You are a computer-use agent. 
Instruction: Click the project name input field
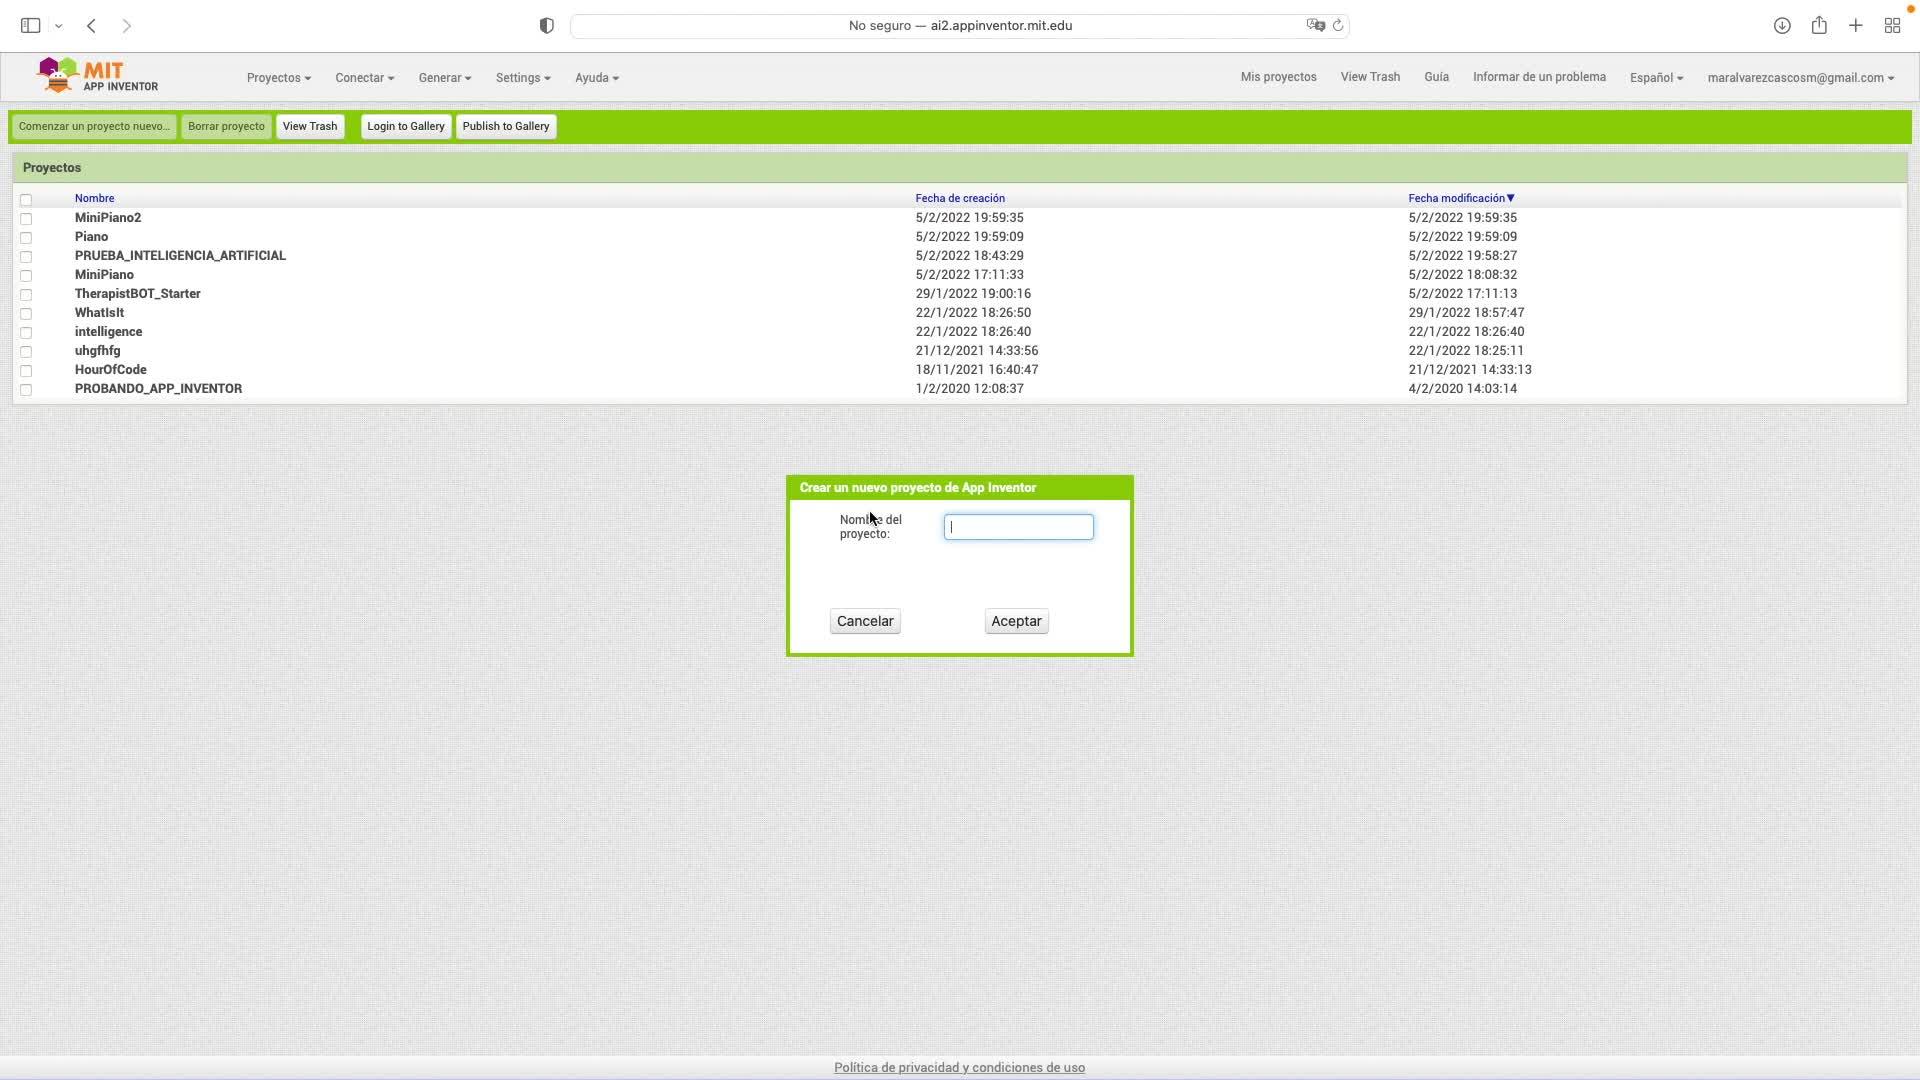[1018, 527]
